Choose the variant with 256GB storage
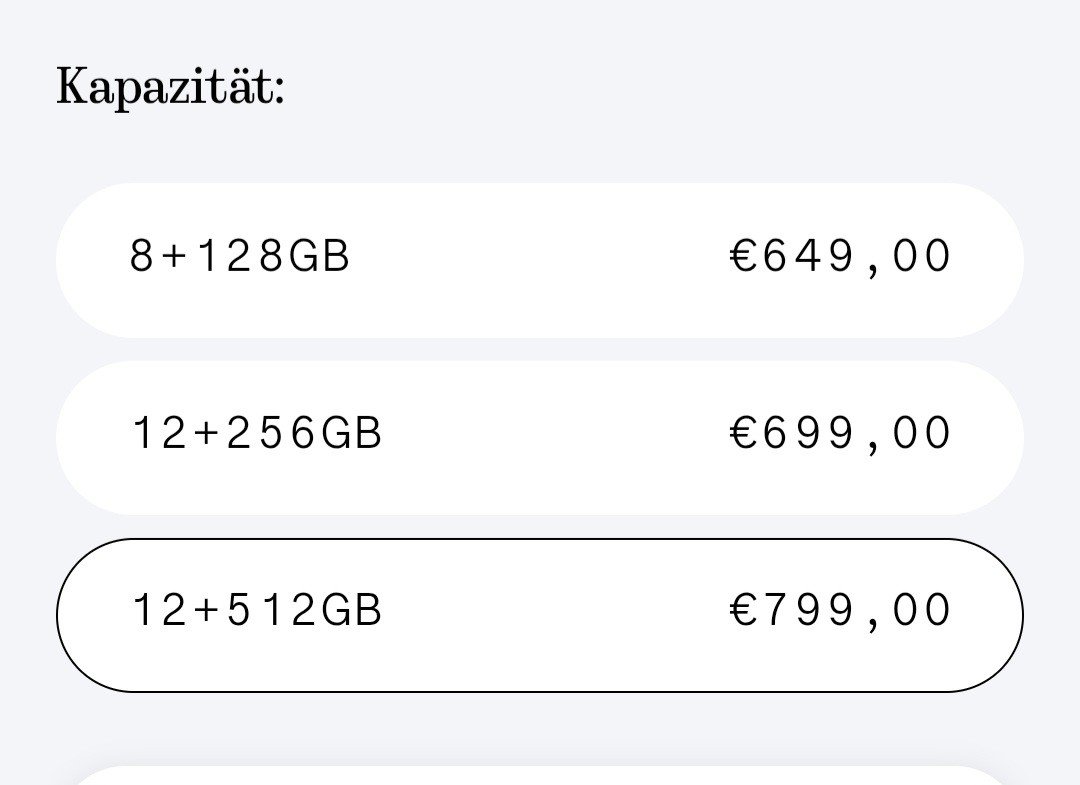This screenshot has height=785, width=1080. (x=540, y=437)
